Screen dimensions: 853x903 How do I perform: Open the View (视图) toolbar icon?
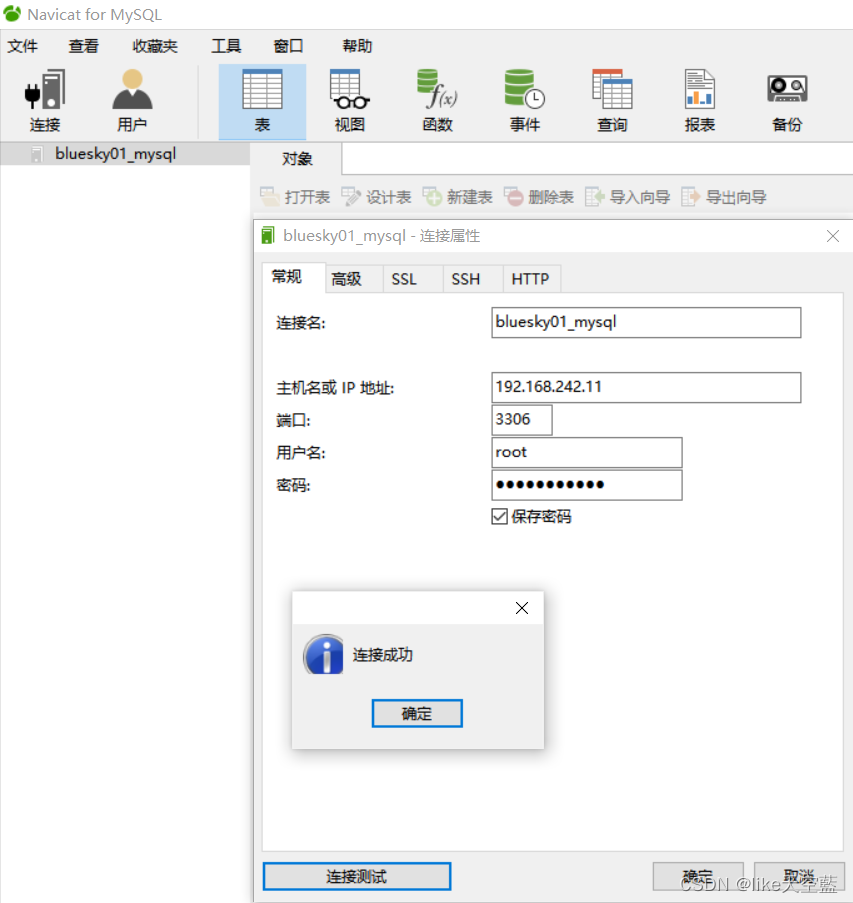point(350,102)
